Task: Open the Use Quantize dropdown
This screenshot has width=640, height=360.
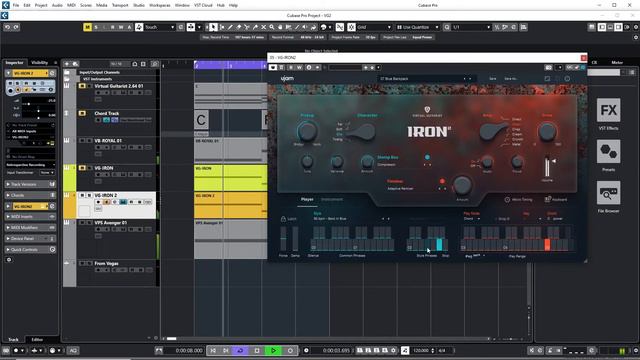Action: click(x=418, y=27)
